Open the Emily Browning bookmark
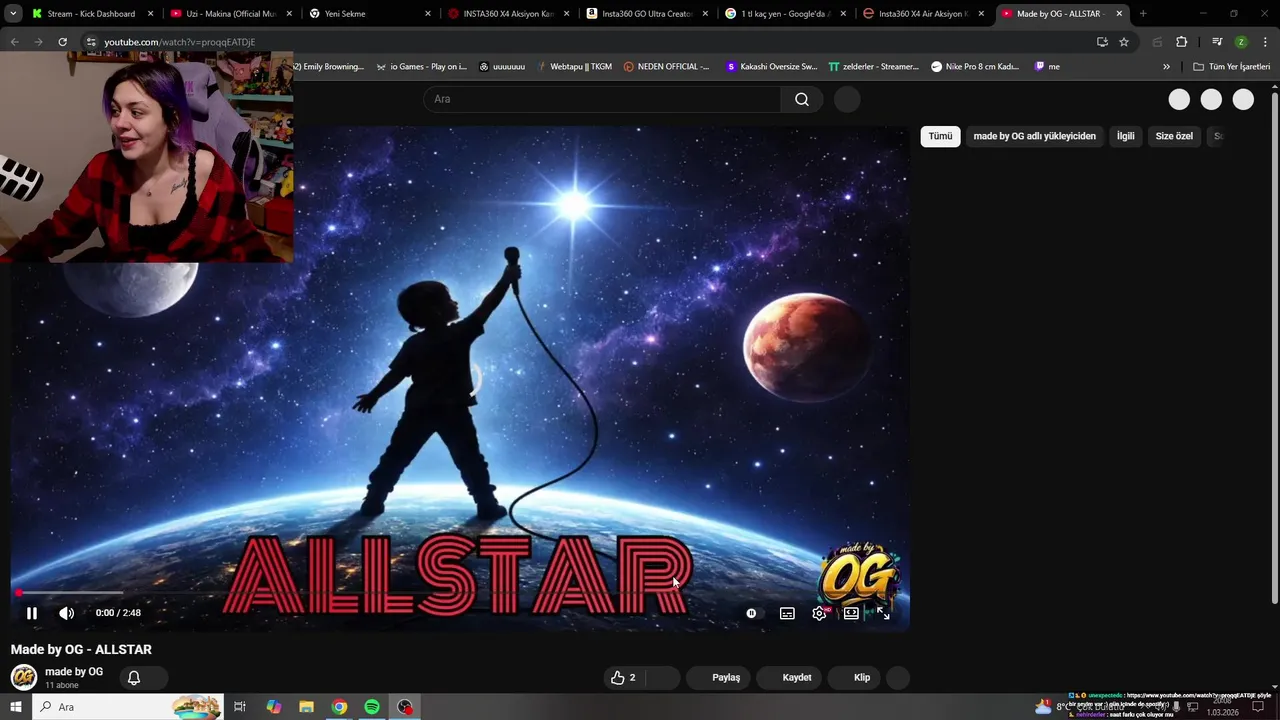This screenshot has width=1280, height=720. point(330,67)
